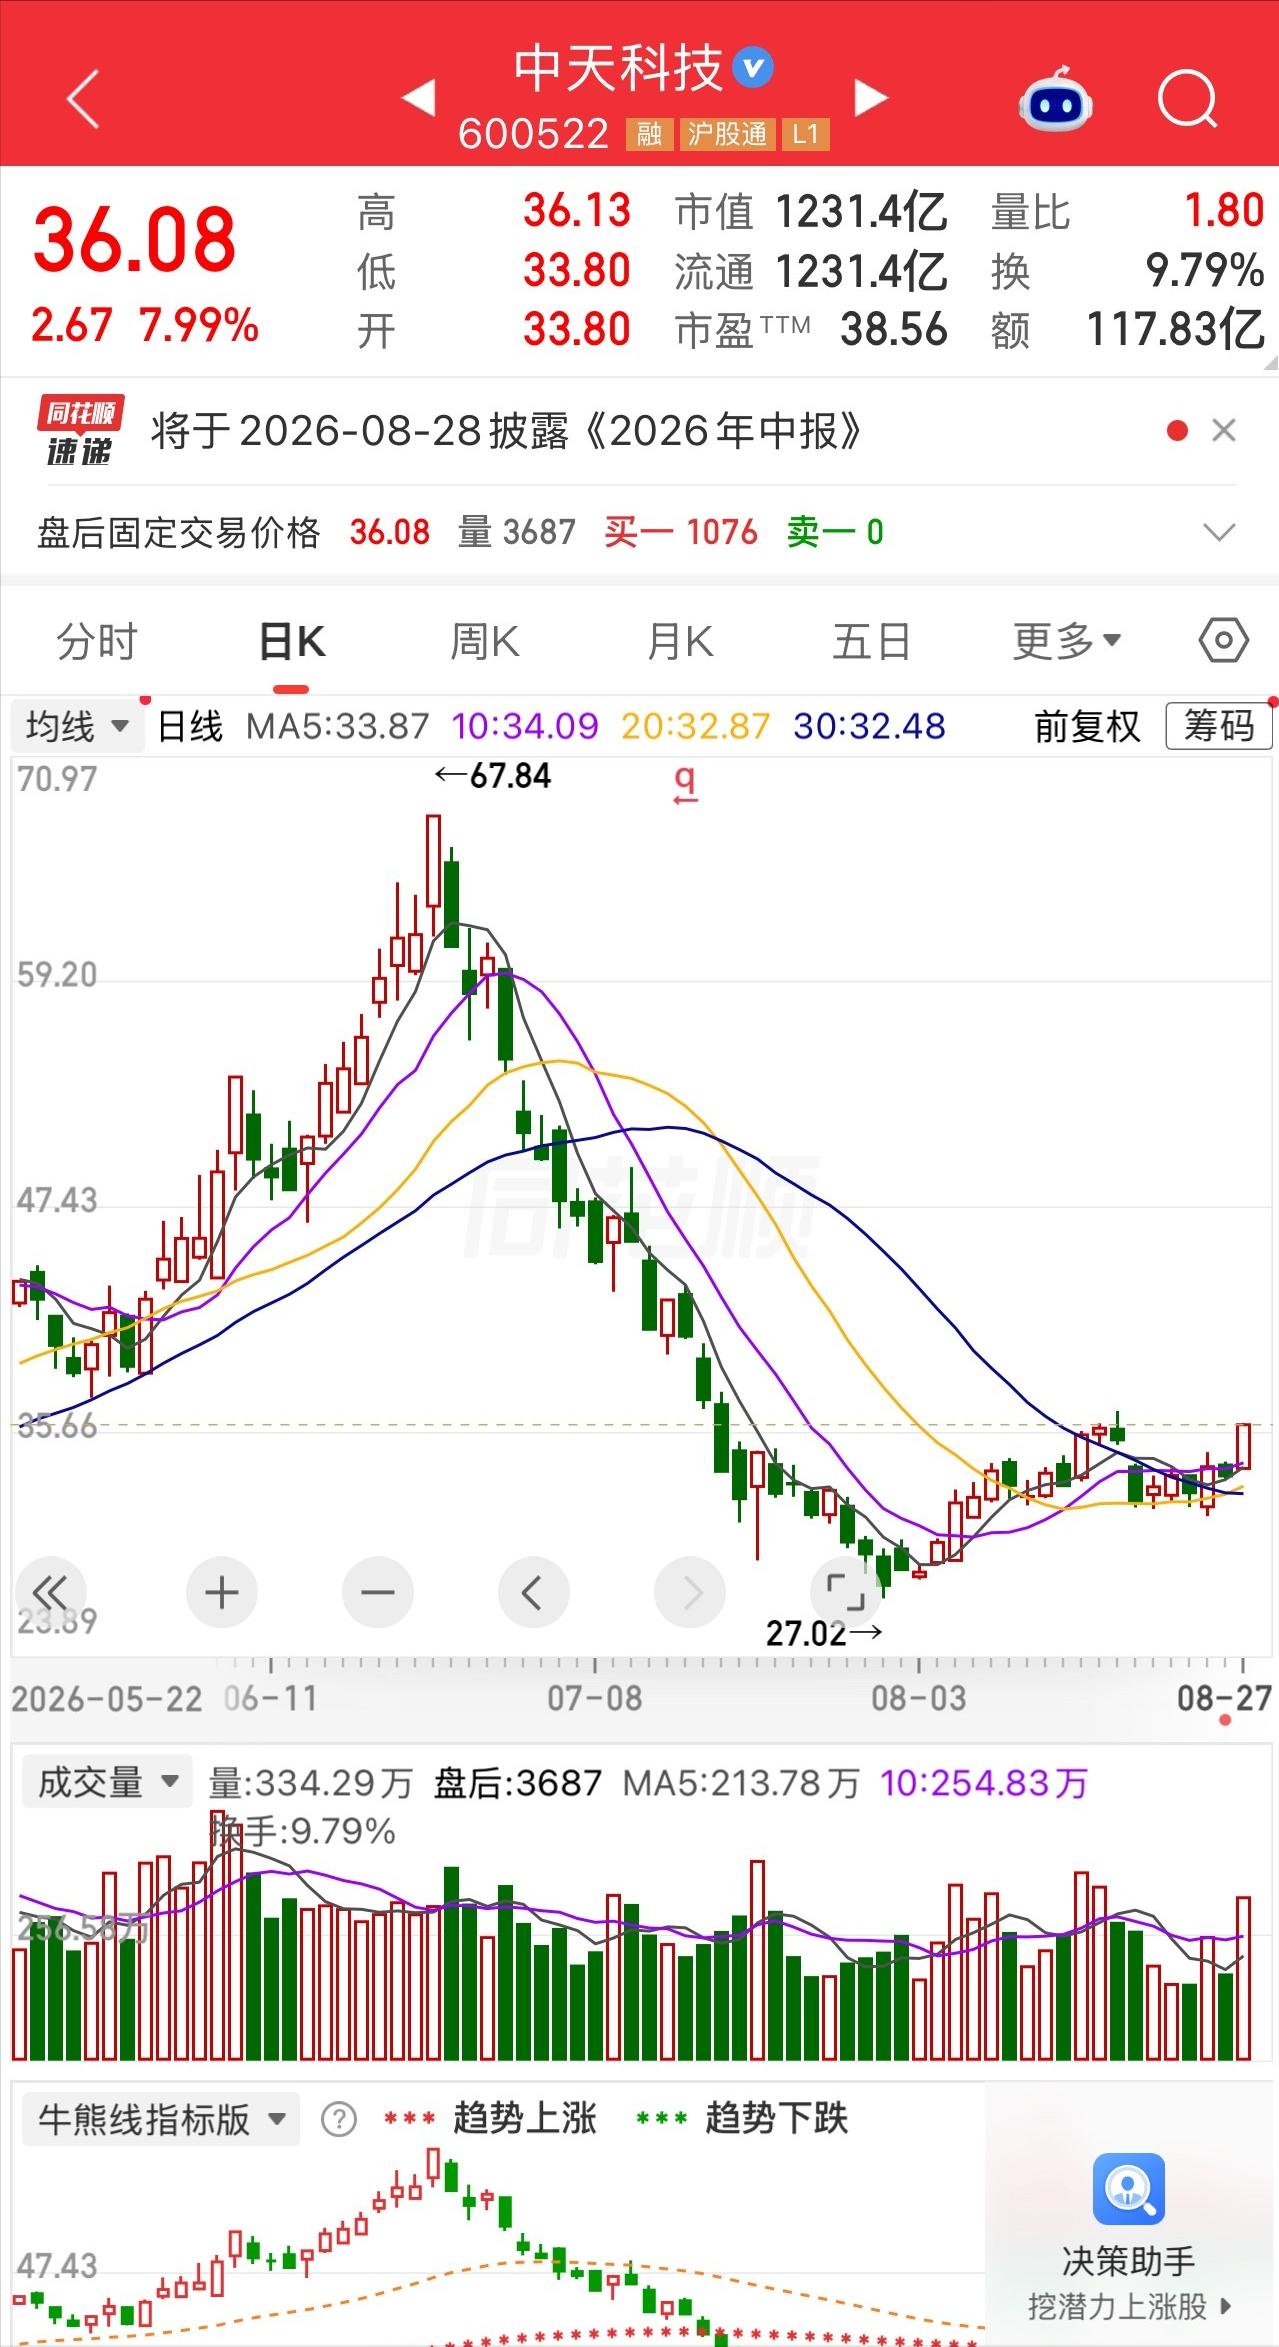This screenshot has height=2347, width=1279.
Task: Tap the purple MA10 34.09 label
Action: 525,726
